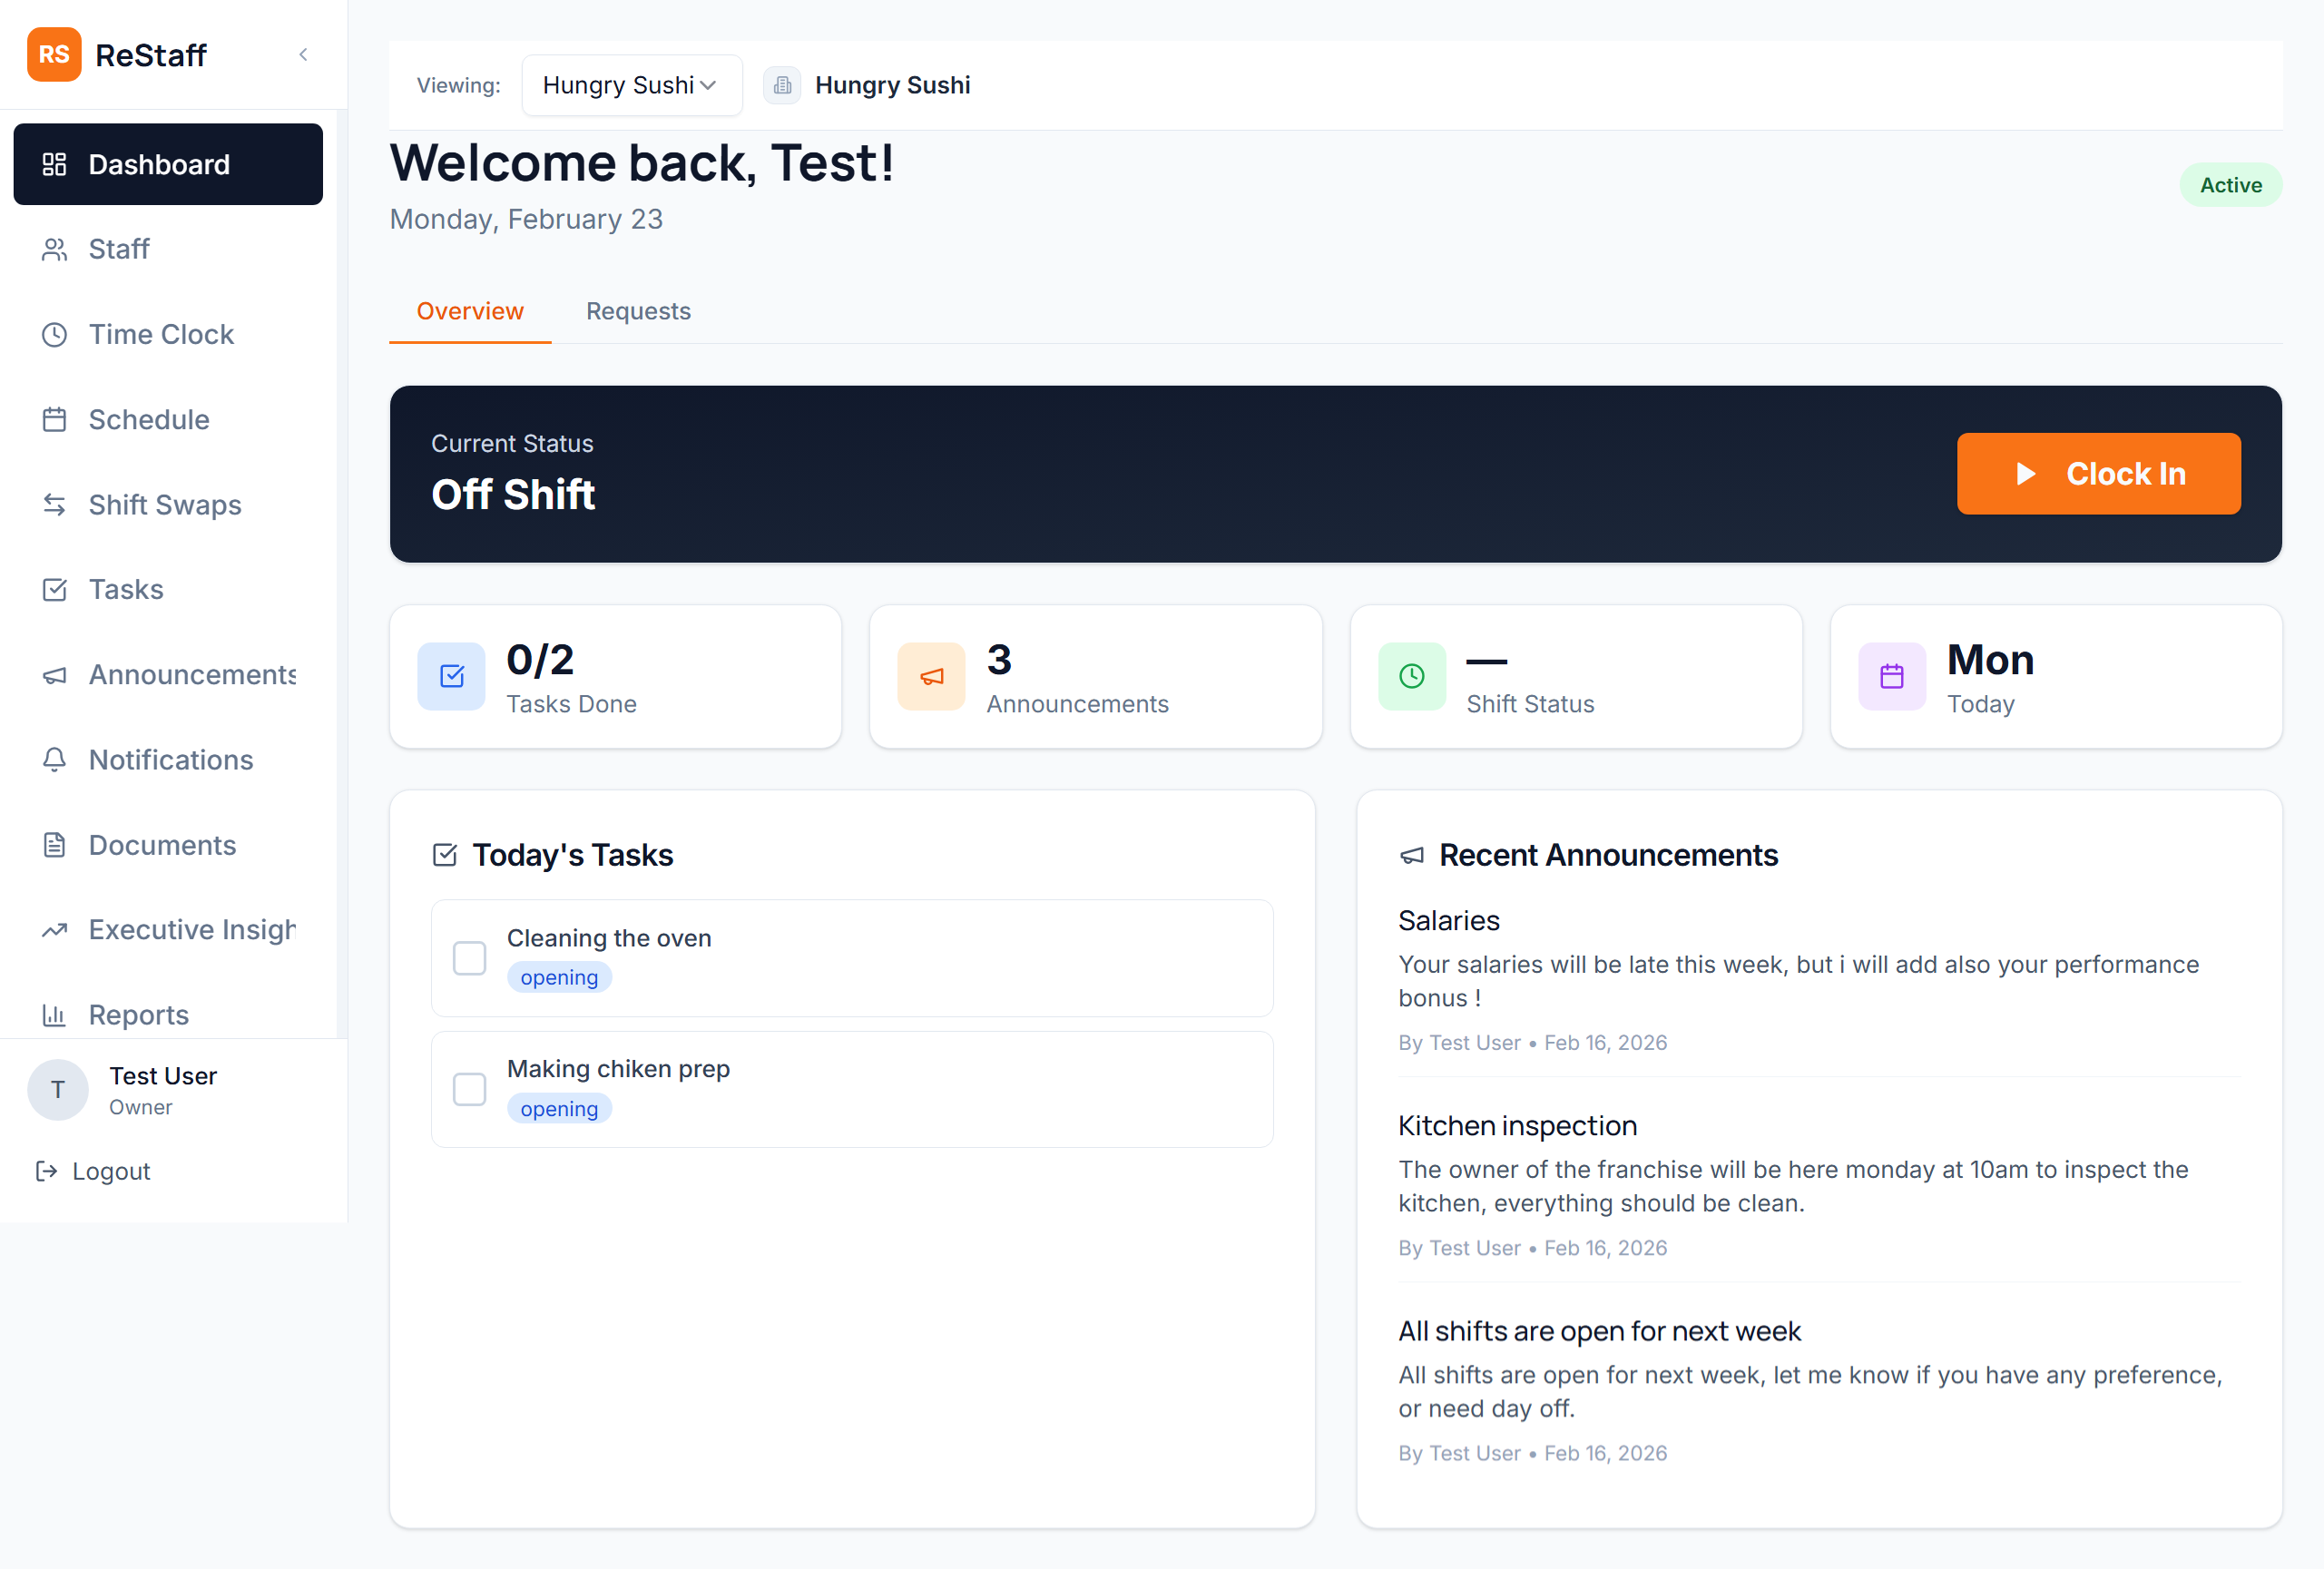
Task: Click the Shift Swaps arrows icon
Action: pyautogui.click(x=55, y=504)
